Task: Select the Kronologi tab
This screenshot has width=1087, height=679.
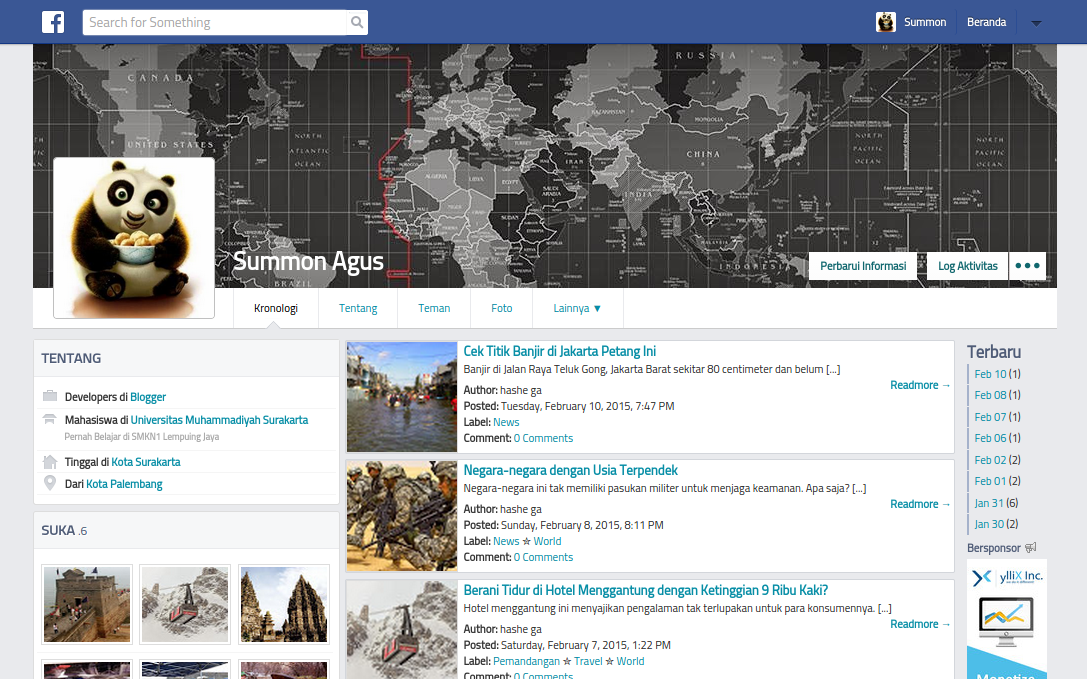Action: tap(276, 308)
